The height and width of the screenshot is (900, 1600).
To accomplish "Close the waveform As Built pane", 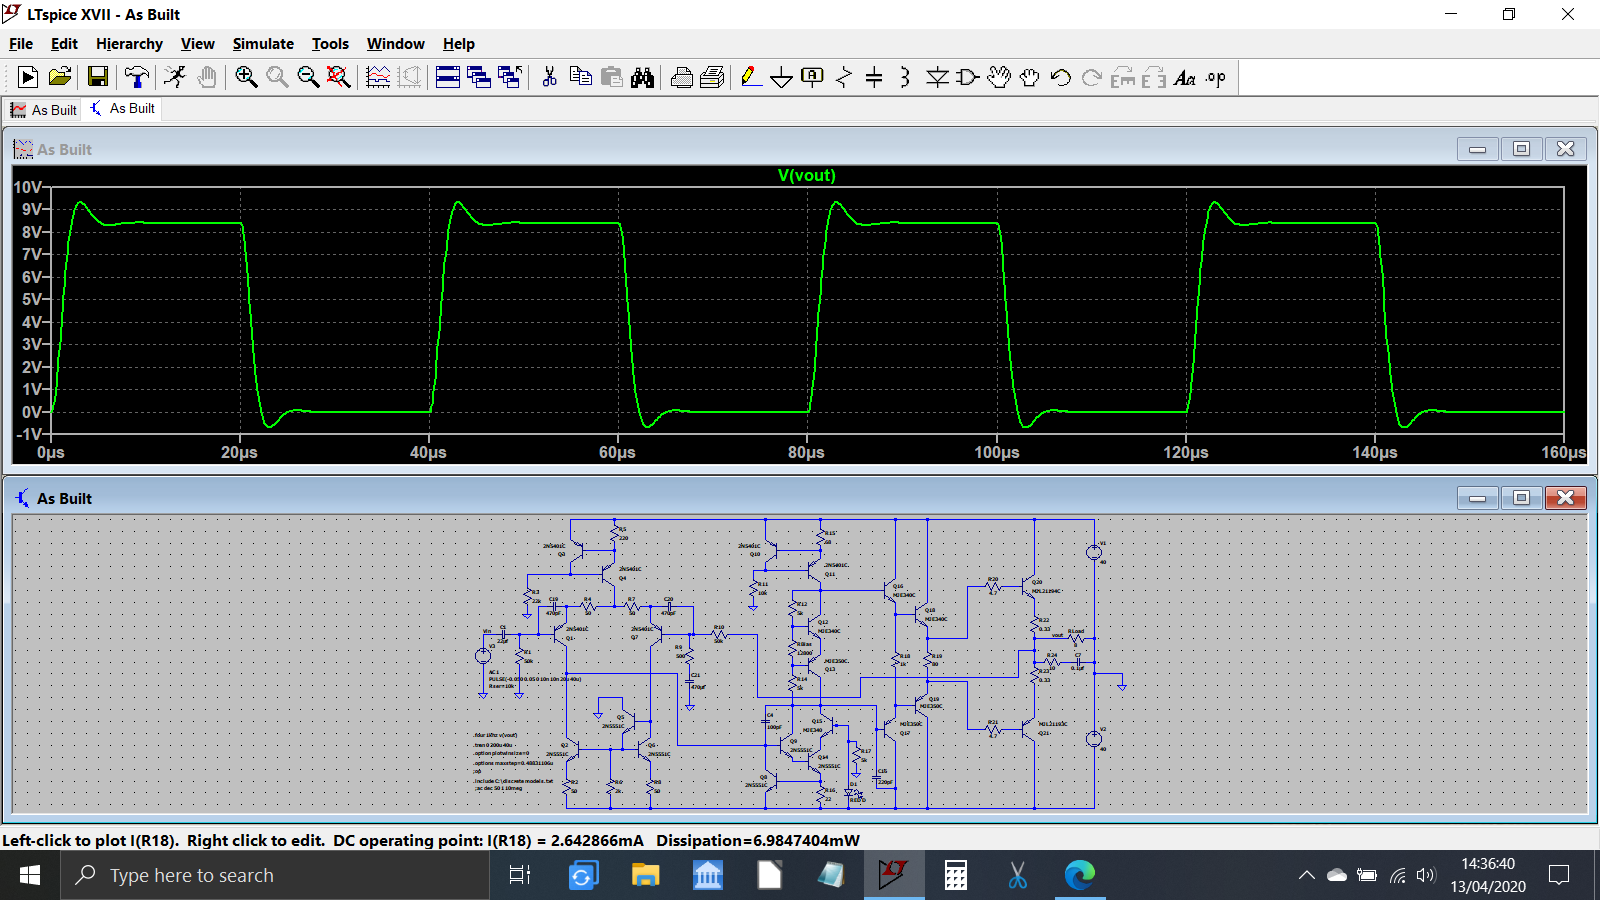I will point(1565,149).
